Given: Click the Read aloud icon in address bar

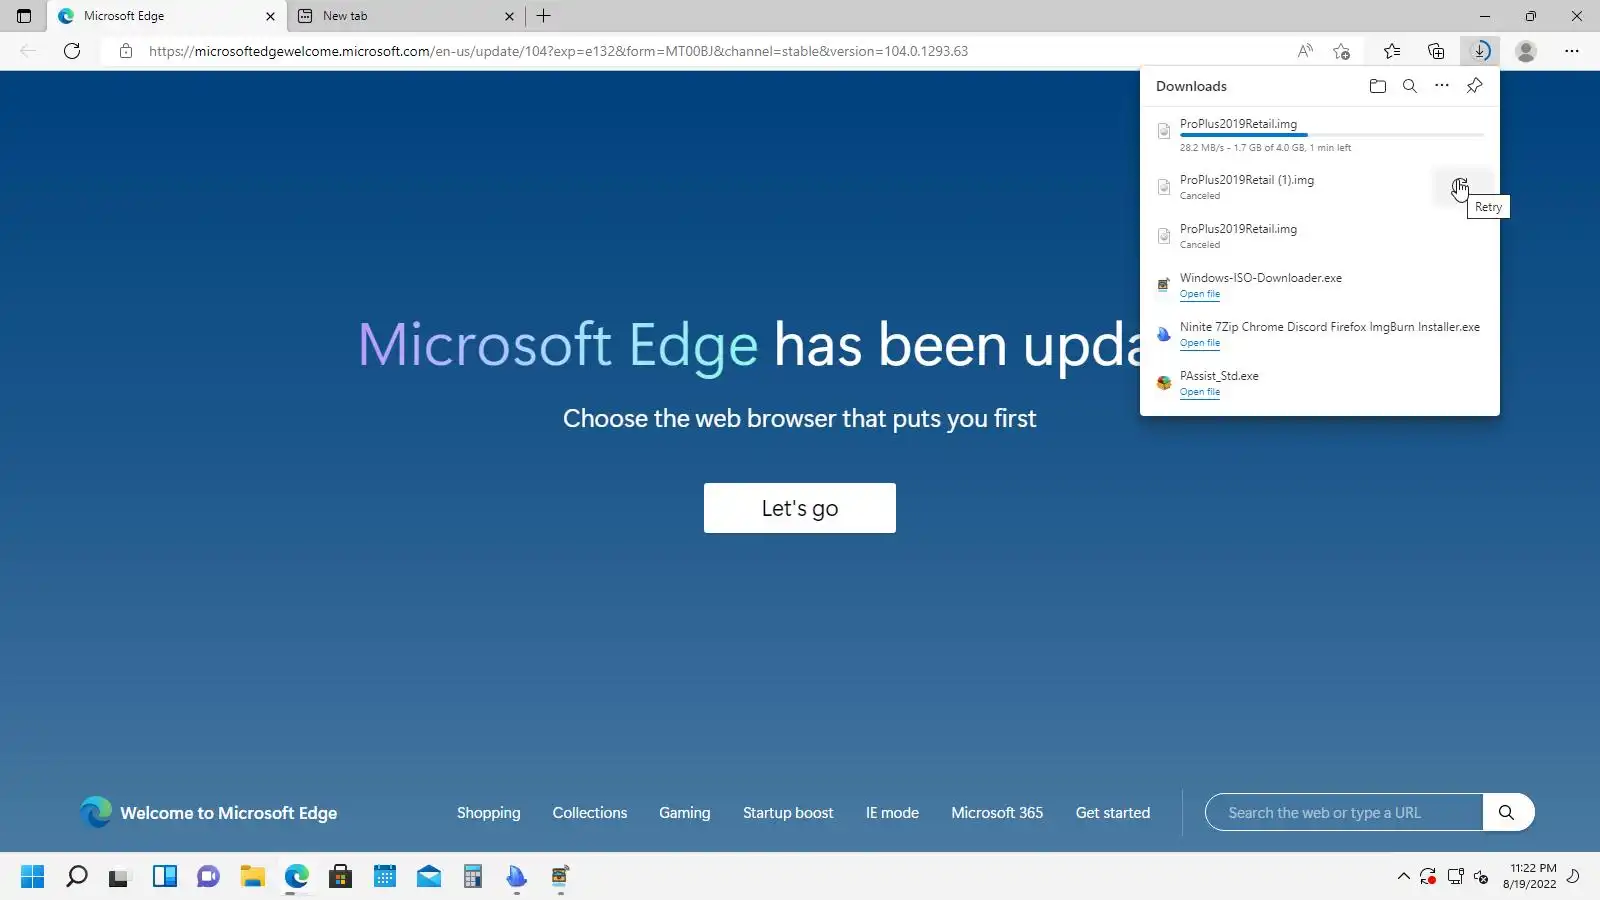Looking at the screenshot, I should (x=1305, y=51).
